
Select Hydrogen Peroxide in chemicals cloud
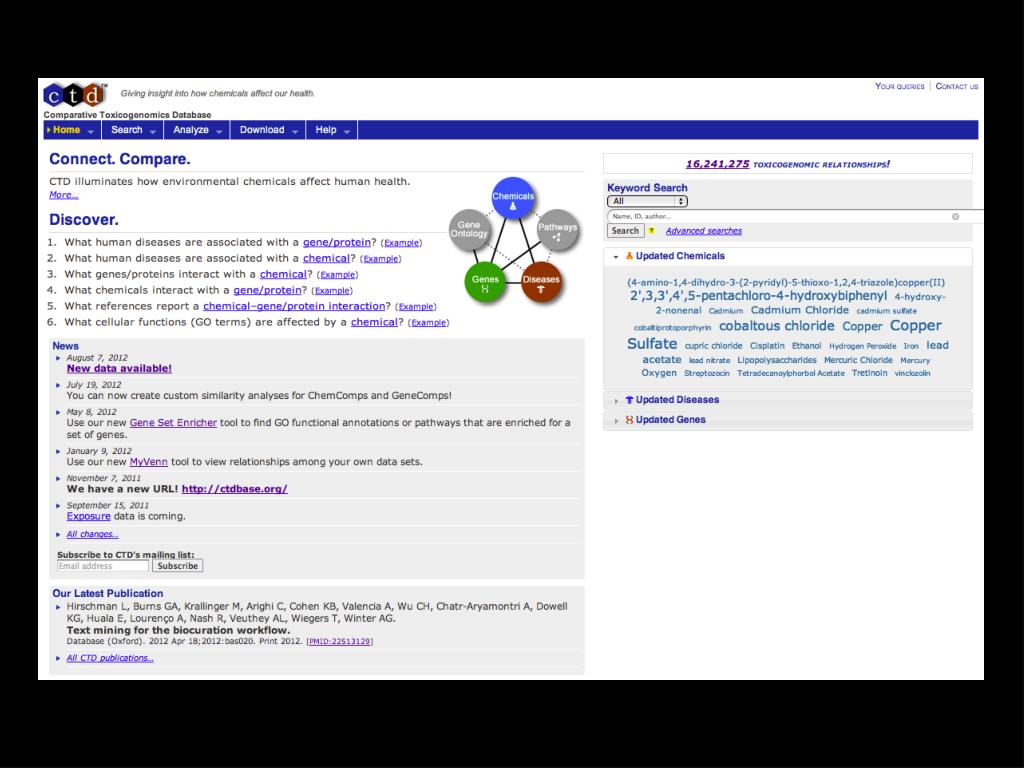pos(863,346)
